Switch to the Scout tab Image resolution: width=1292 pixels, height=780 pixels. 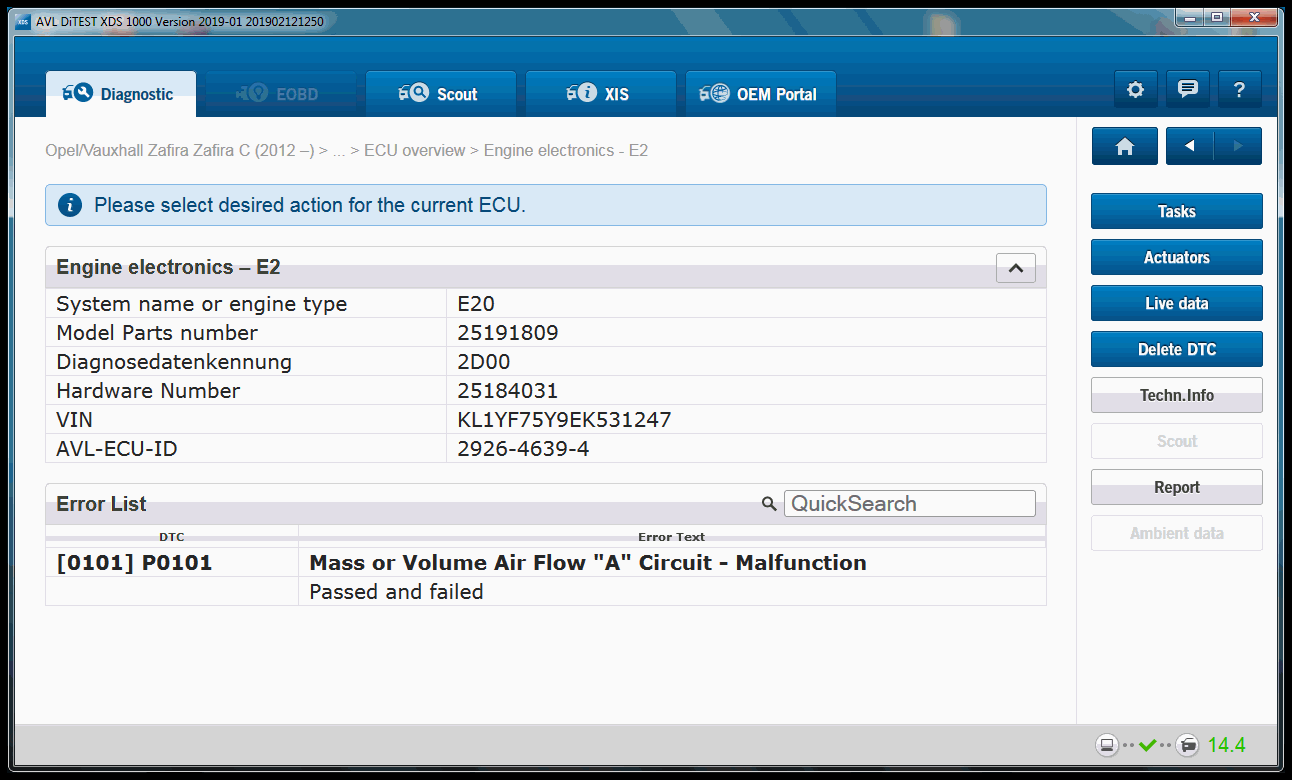click(x=441, y=94)
